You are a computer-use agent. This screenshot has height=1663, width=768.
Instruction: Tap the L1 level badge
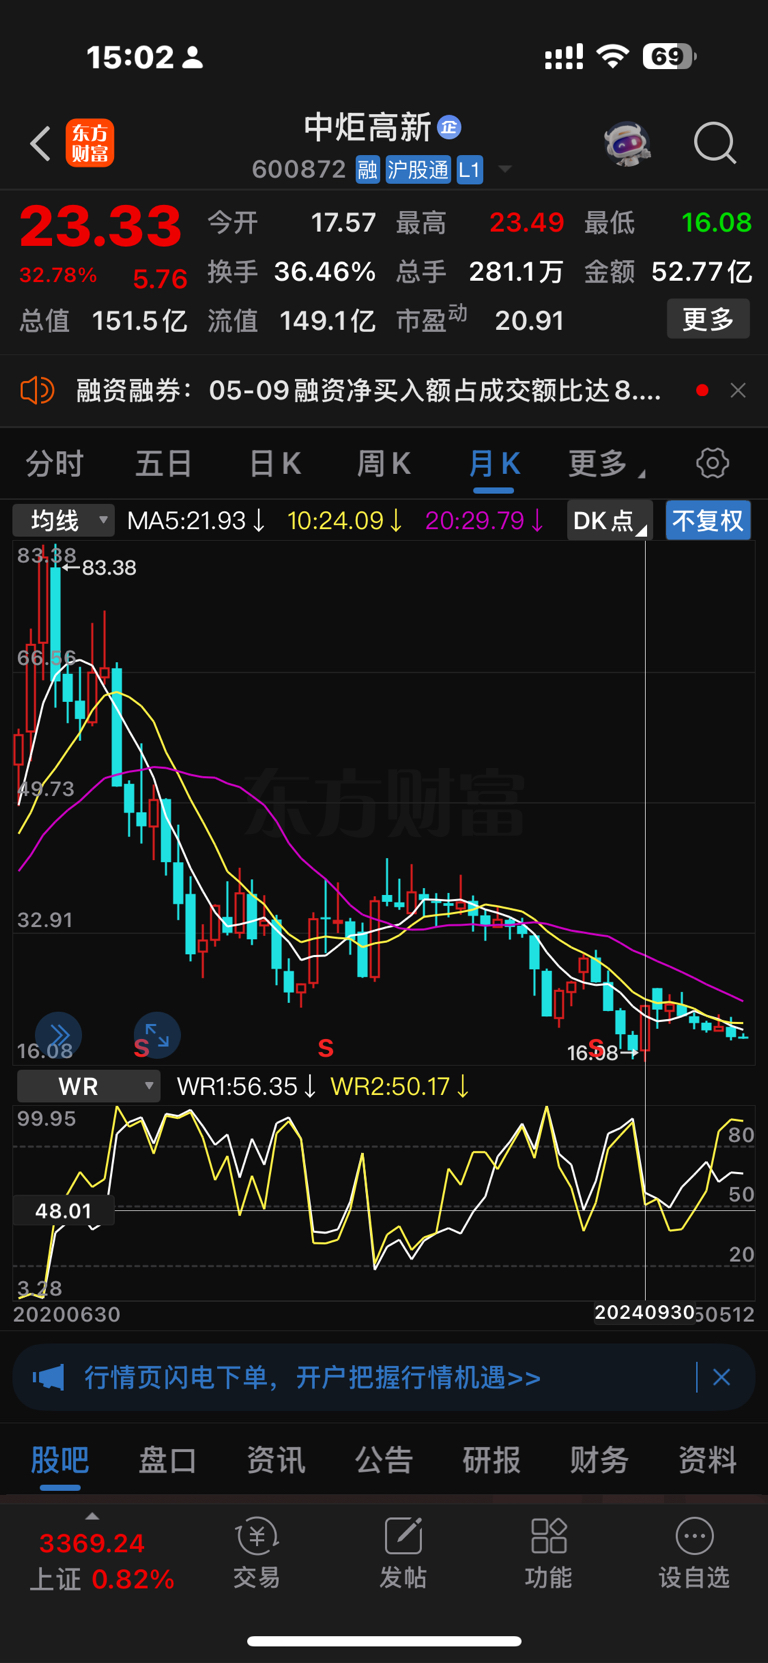(470, 170)
